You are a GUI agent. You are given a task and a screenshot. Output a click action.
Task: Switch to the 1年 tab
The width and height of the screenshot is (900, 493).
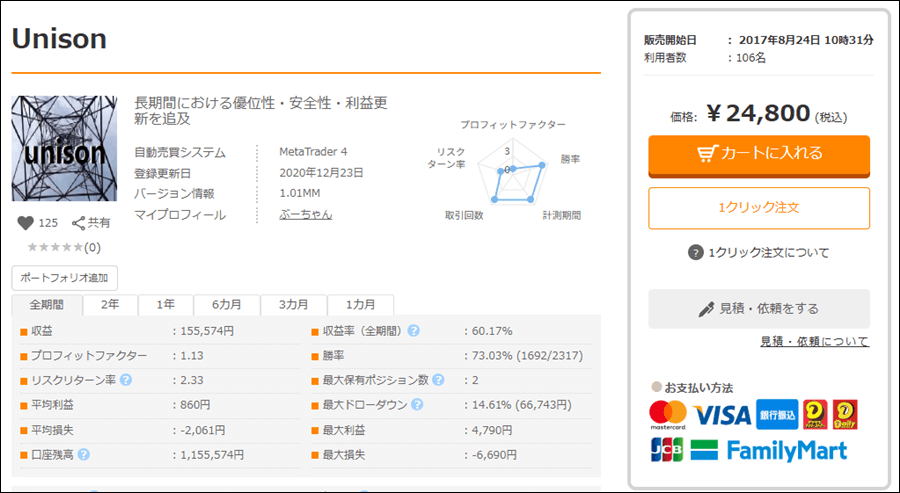pos(166,305)
